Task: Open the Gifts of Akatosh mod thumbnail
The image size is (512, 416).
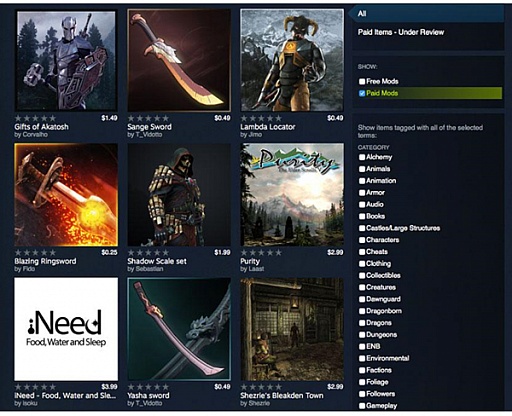Action: pyautogui.click(x=66, y=61)
